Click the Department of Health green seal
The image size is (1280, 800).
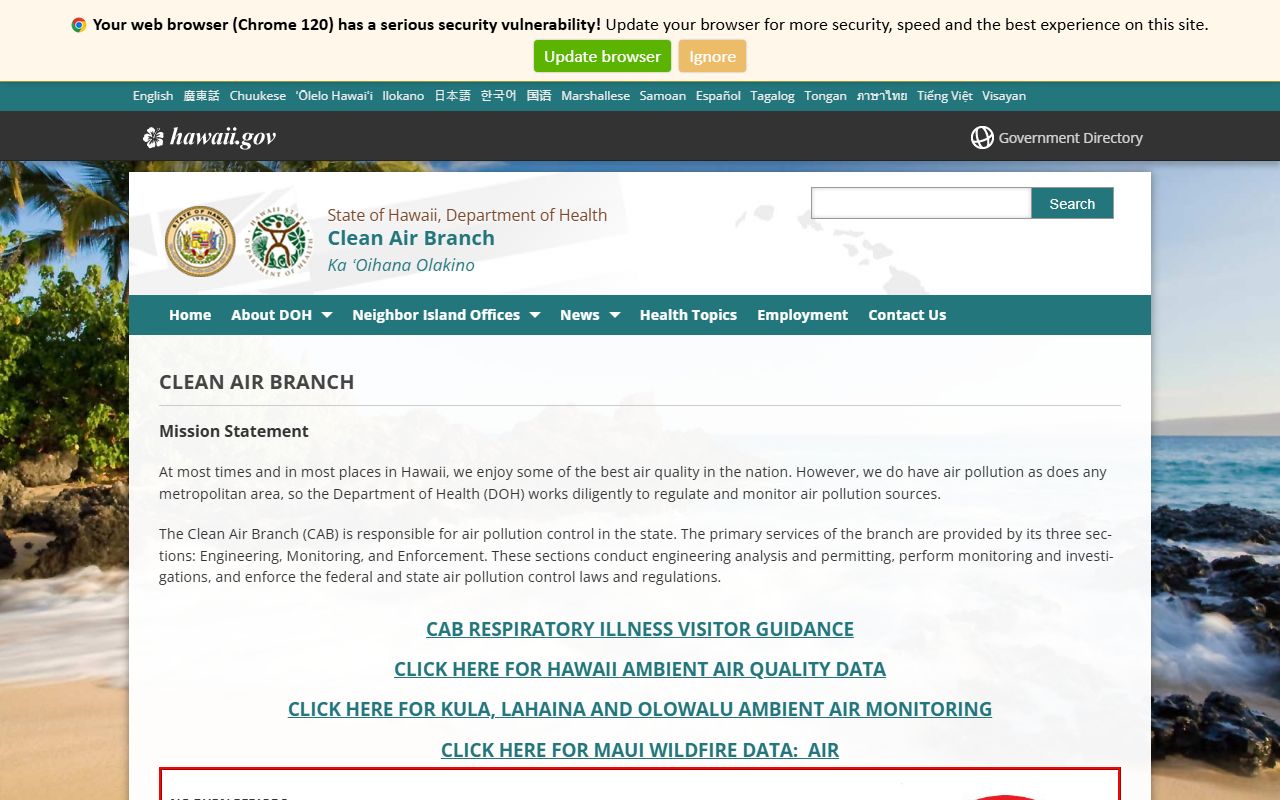[279, 241]
